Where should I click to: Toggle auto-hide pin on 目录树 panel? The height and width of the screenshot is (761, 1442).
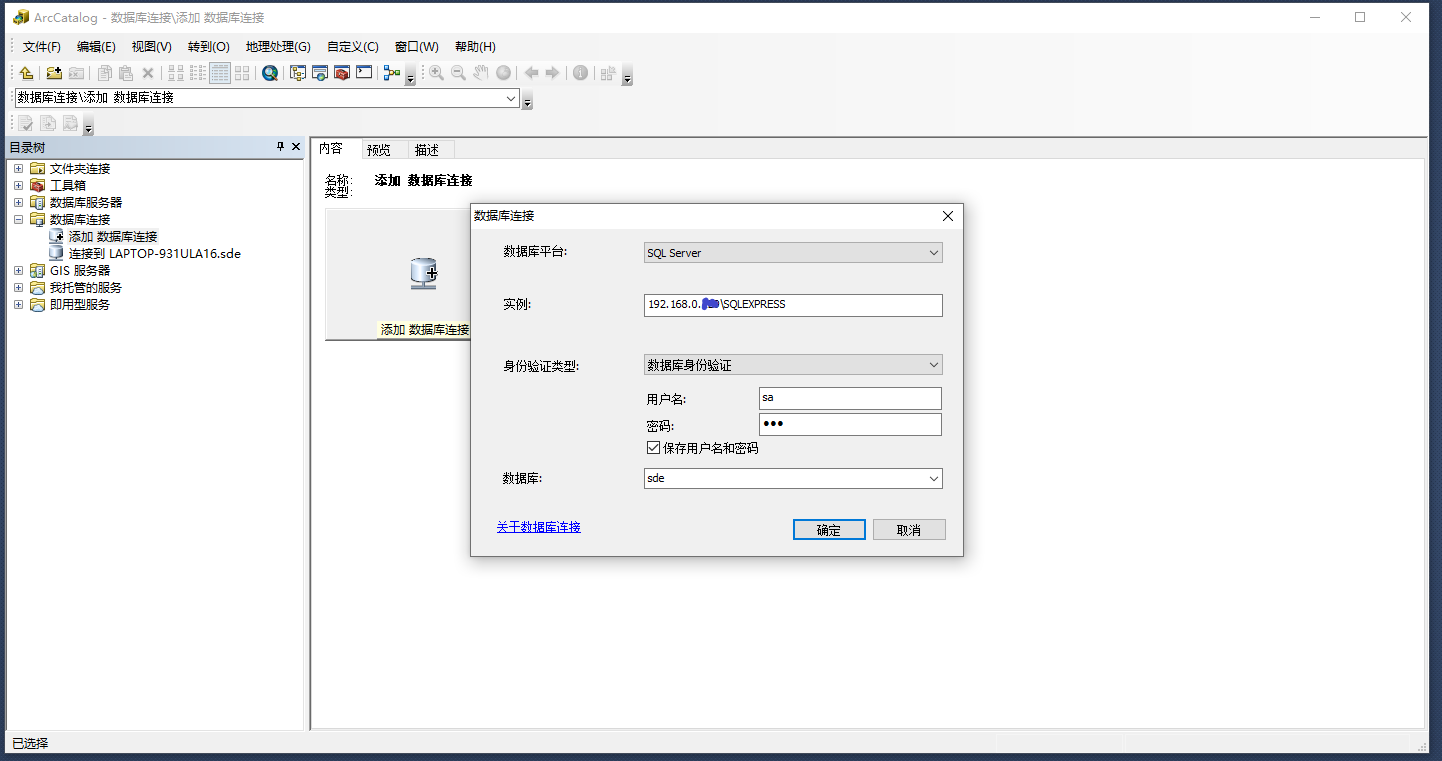(x=280, y=147)
